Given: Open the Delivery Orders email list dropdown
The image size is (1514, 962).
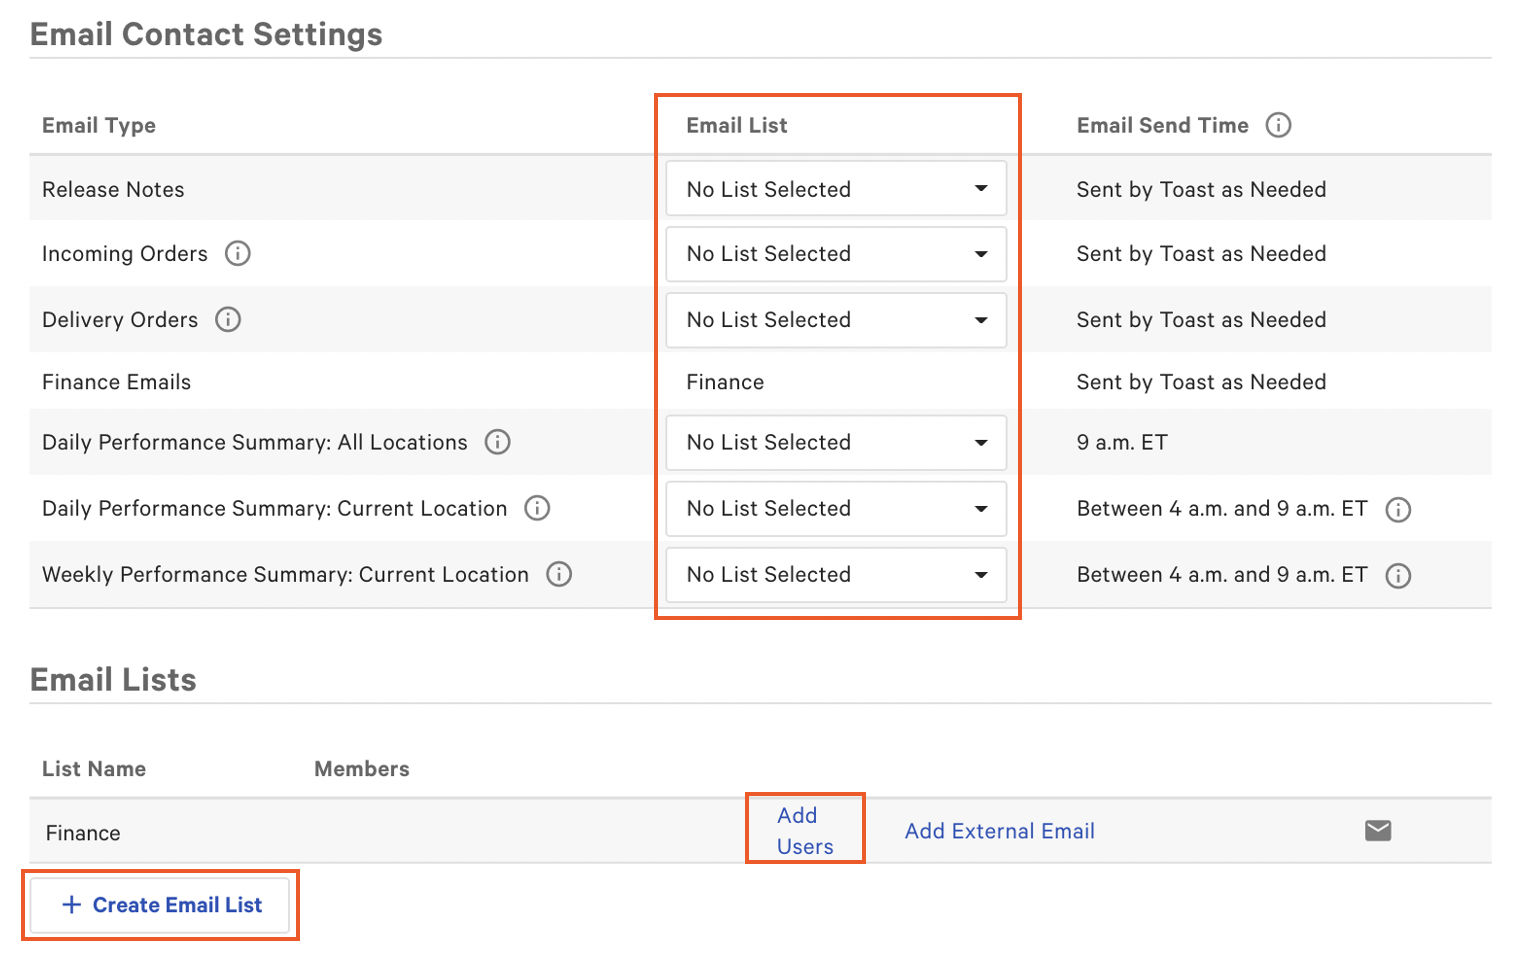Looking at the screenshot, I should [836, 320].
